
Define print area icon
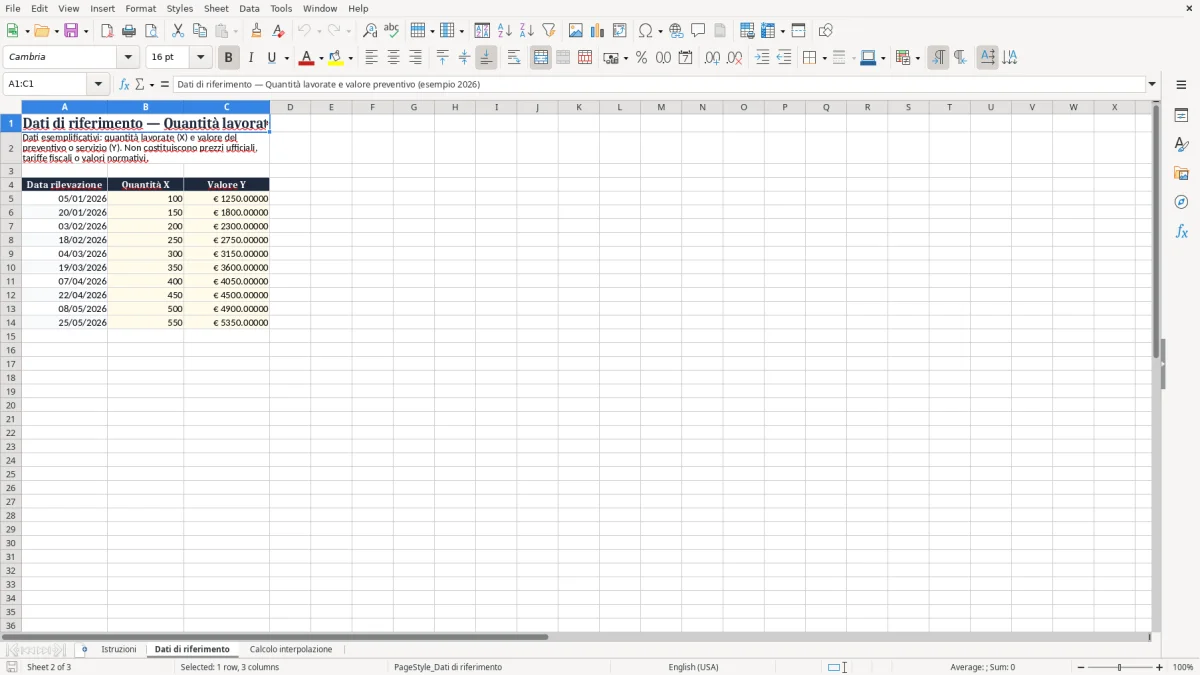(747, 31)
